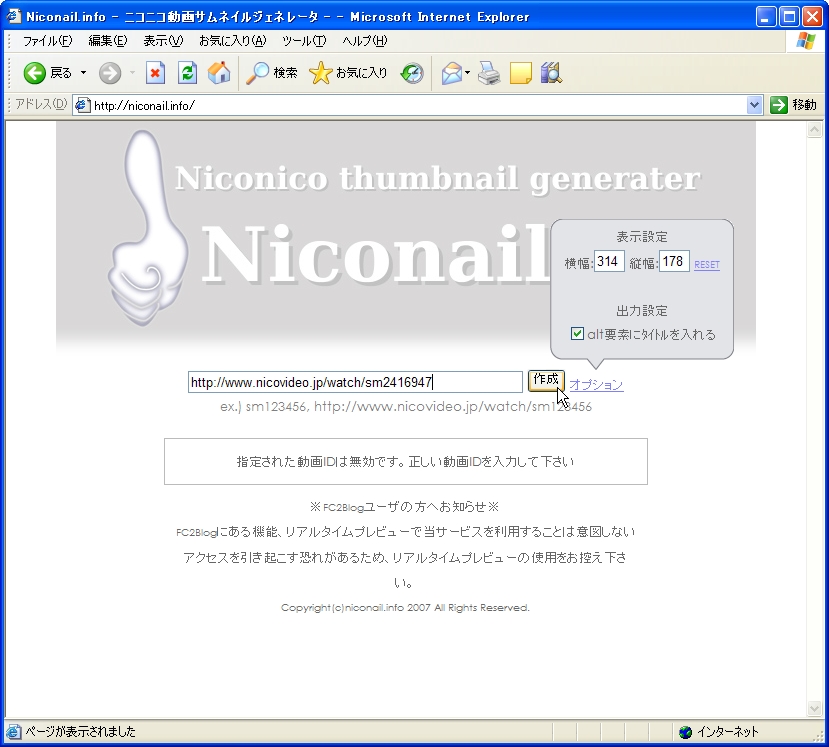Click the 表示設定 heading
The image size is (829, 747).
[642, 236]
